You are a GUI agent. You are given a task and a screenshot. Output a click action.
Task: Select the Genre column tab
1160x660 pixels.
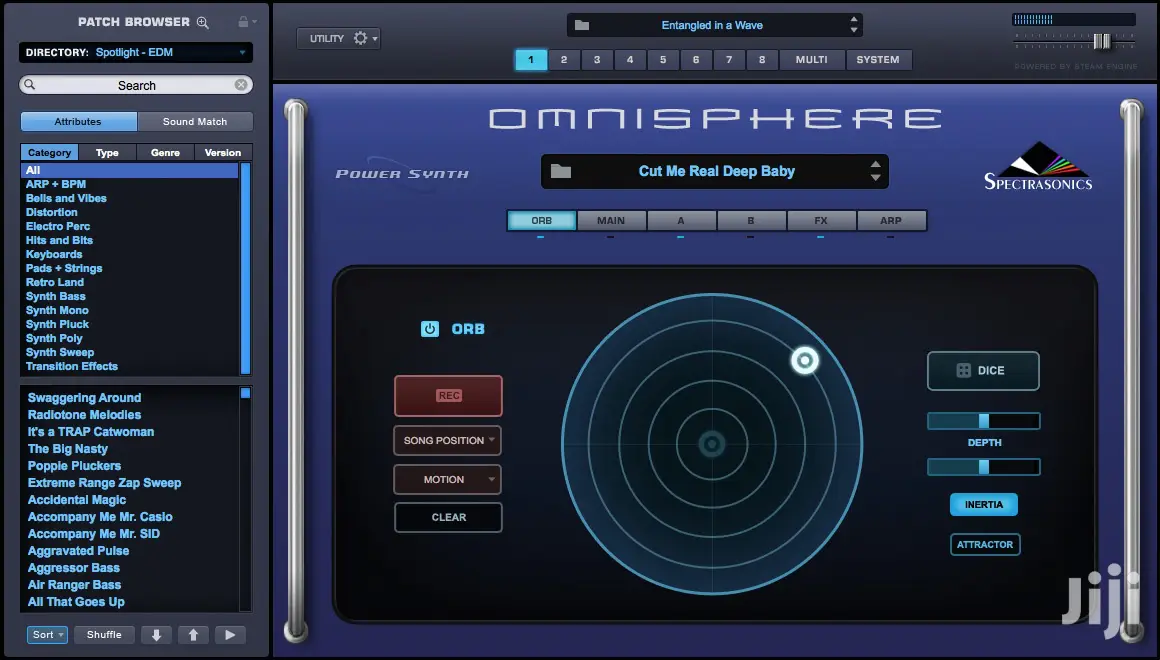[165, 152]
